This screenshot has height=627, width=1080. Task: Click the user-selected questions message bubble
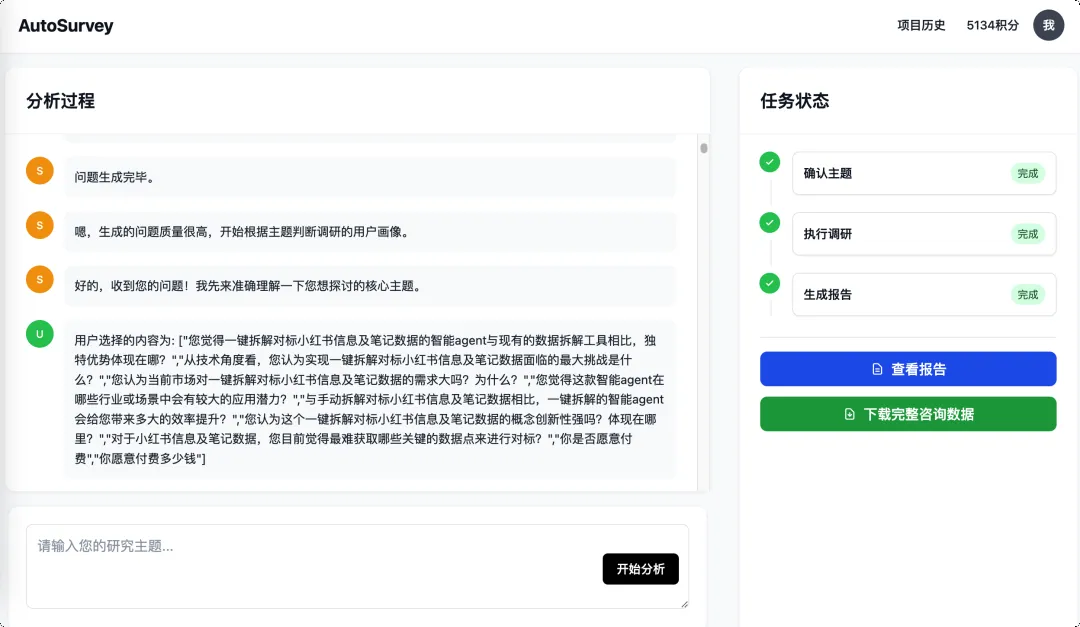[370, 399]
